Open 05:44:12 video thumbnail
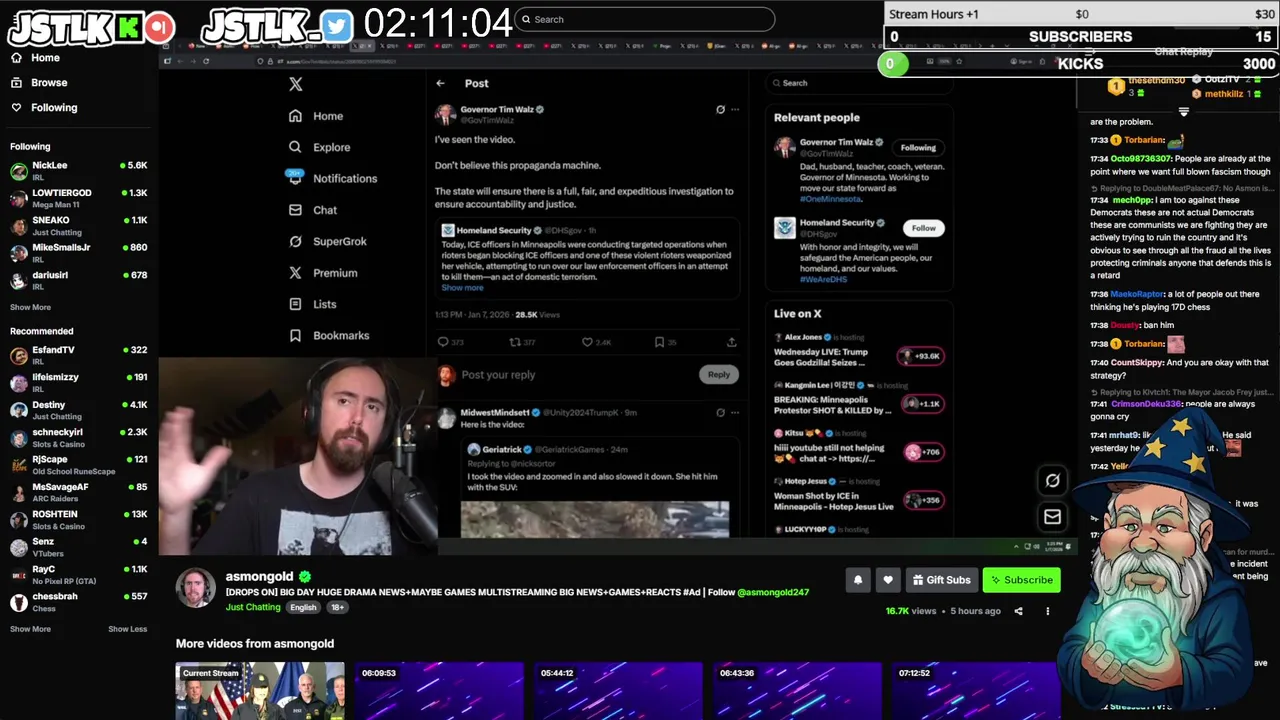Screen dimensions: 1280x720 pyautogui.click(x=618, y=691)
